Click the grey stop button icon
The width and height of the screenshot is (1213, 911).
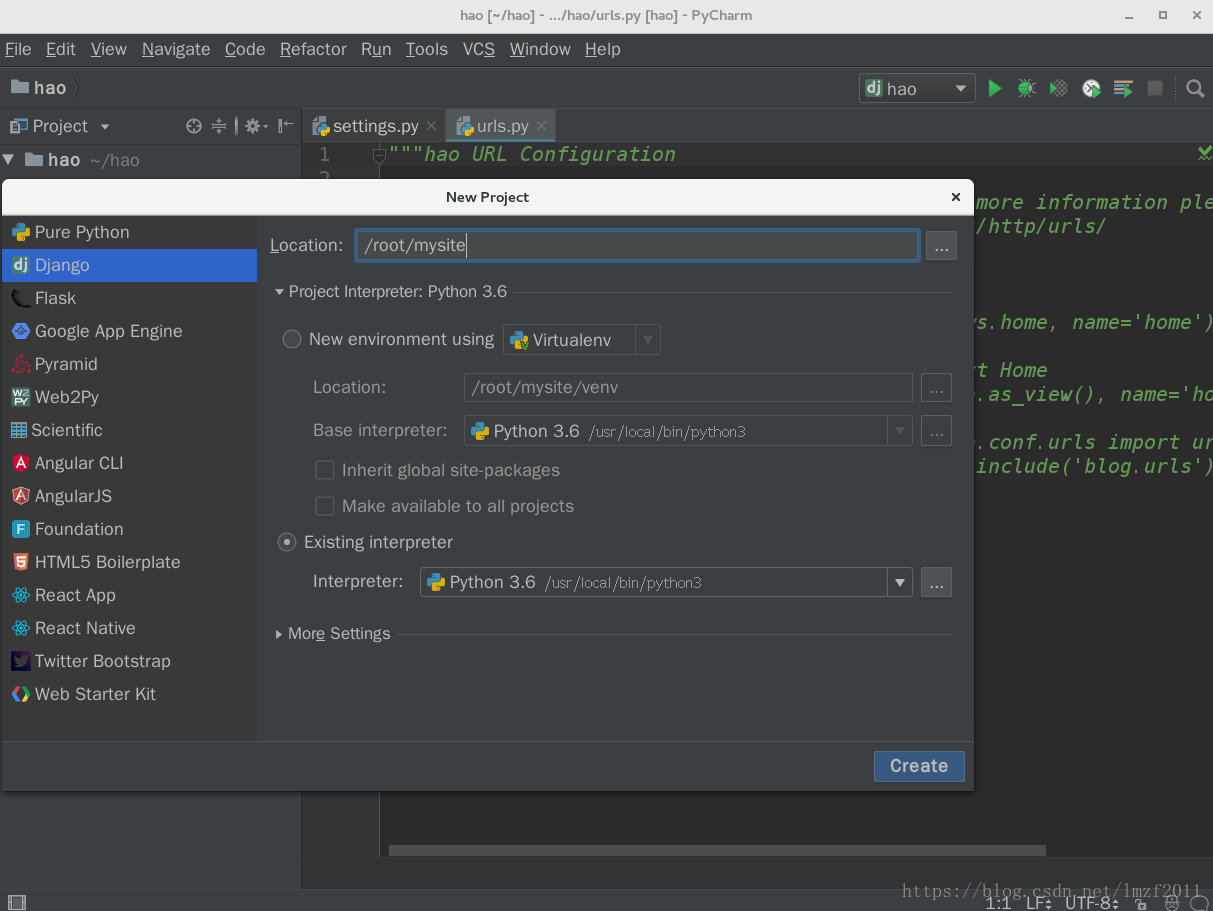point(1155,88)
